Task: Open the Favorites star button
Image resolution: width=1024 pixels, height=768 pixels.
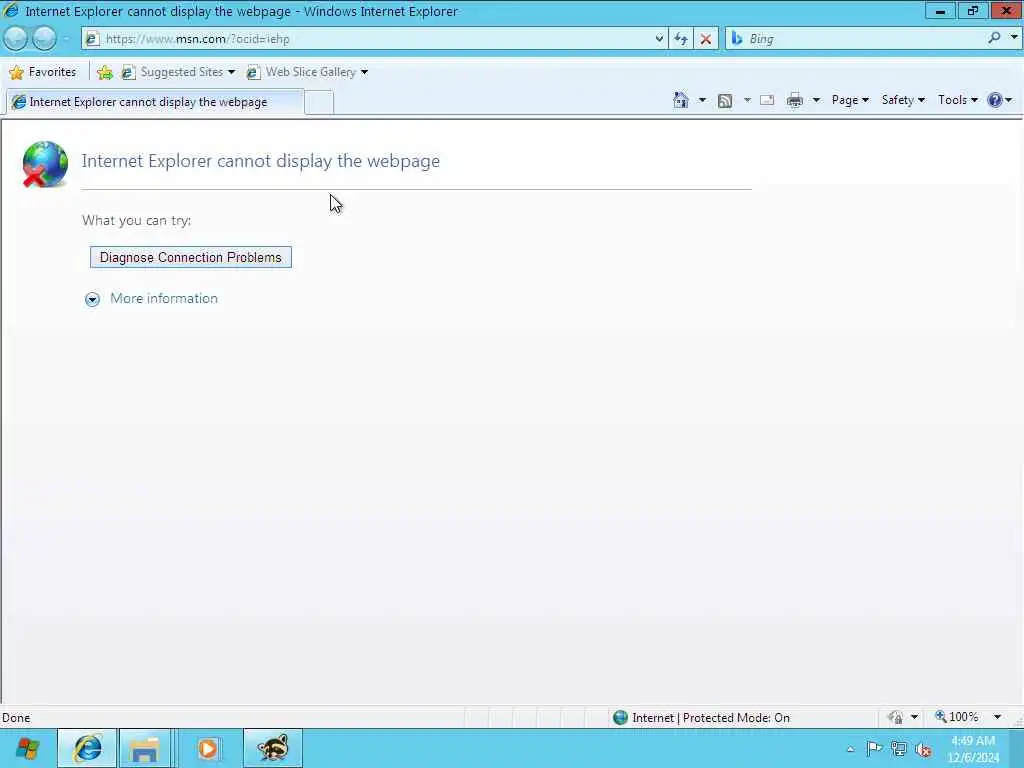Action: coord(43,72)
